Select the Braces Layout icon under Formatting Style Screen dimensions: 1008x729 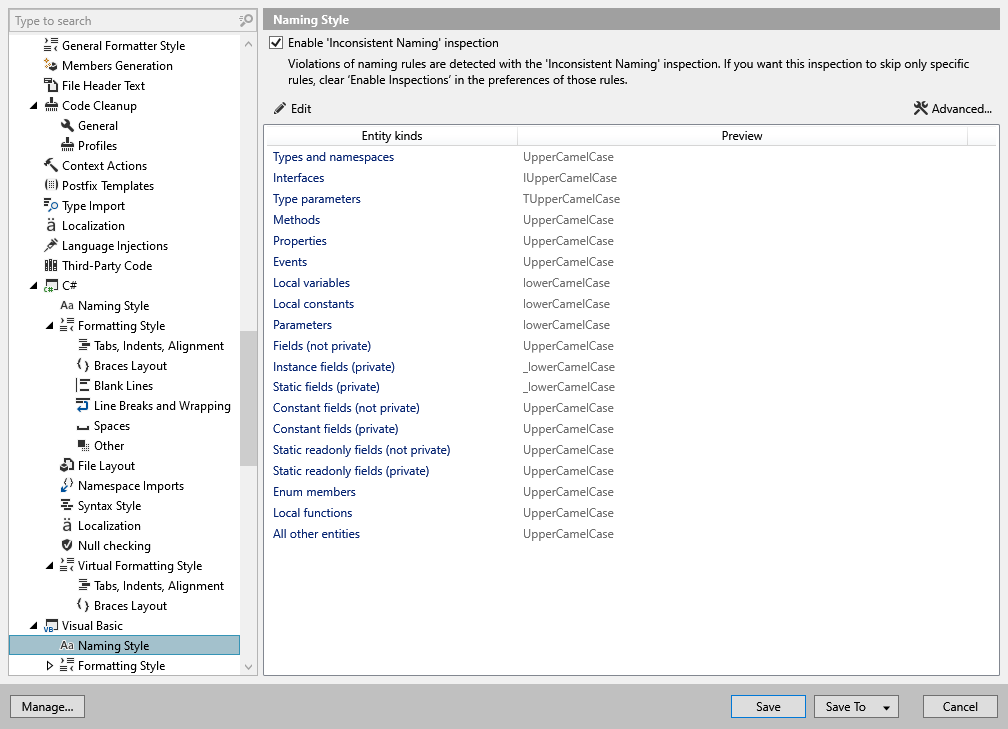pyautogui.click(x=85, y=365)
